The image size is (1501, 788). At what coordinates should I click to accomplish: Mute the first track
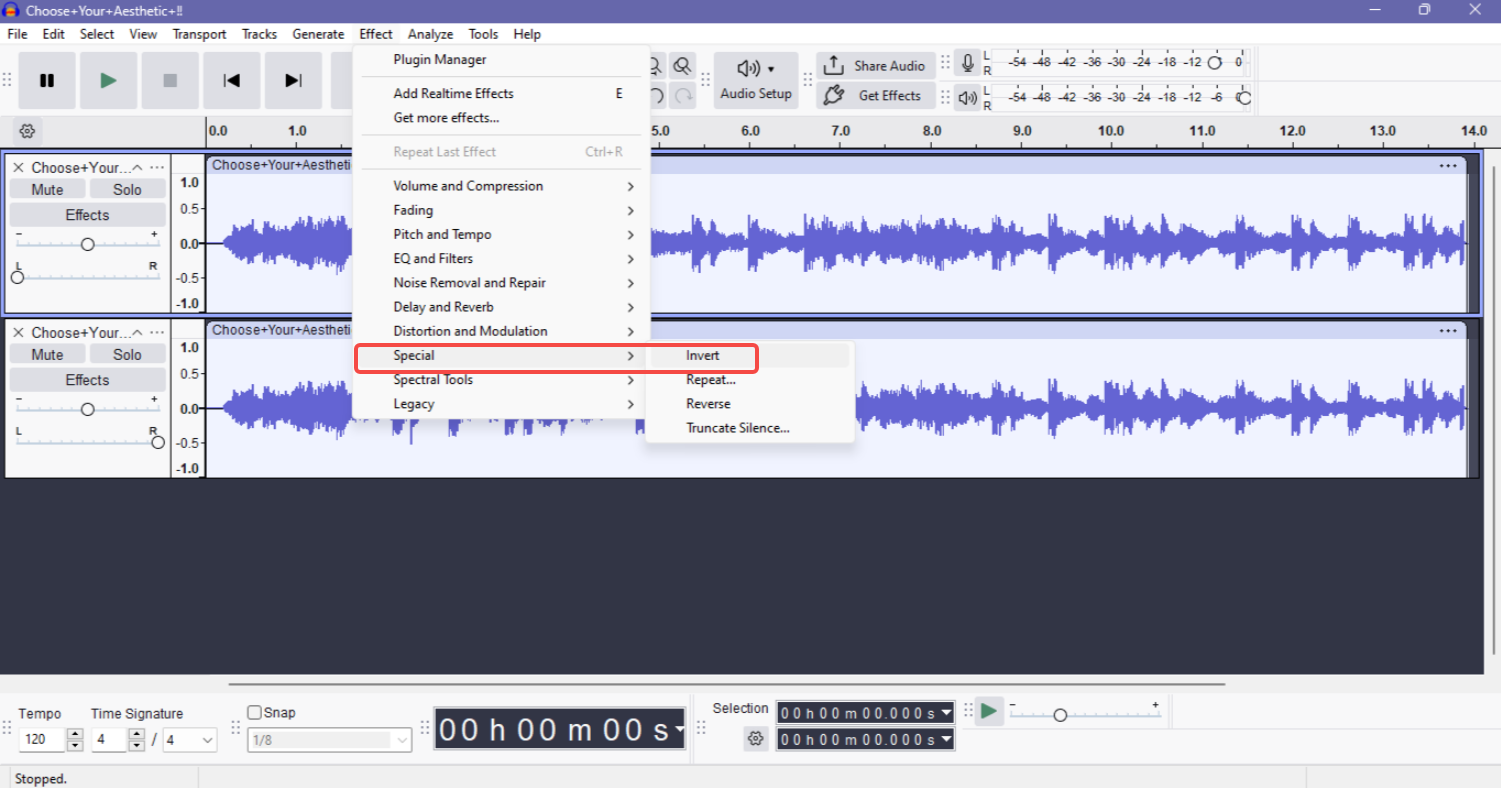47,190
